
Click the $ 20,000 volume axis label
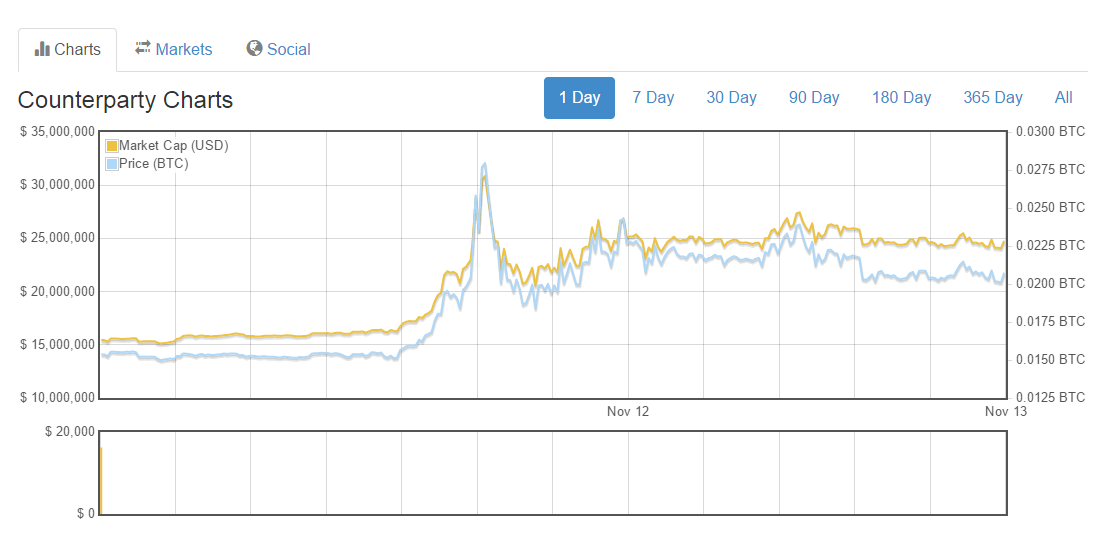pyautogui.click(x=70, y=431)
